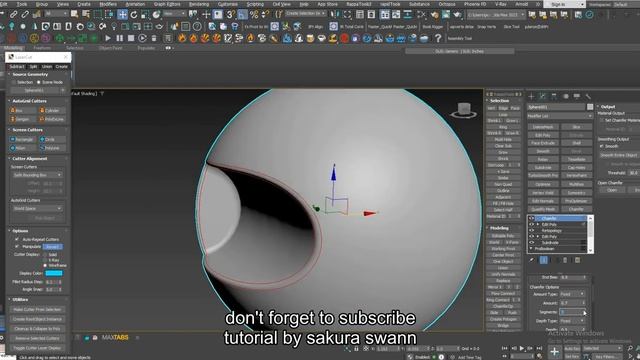Click the Pause button in third toolbar row
The width and height of the screenshot is (640, 360).
click(x=119, y=38)
